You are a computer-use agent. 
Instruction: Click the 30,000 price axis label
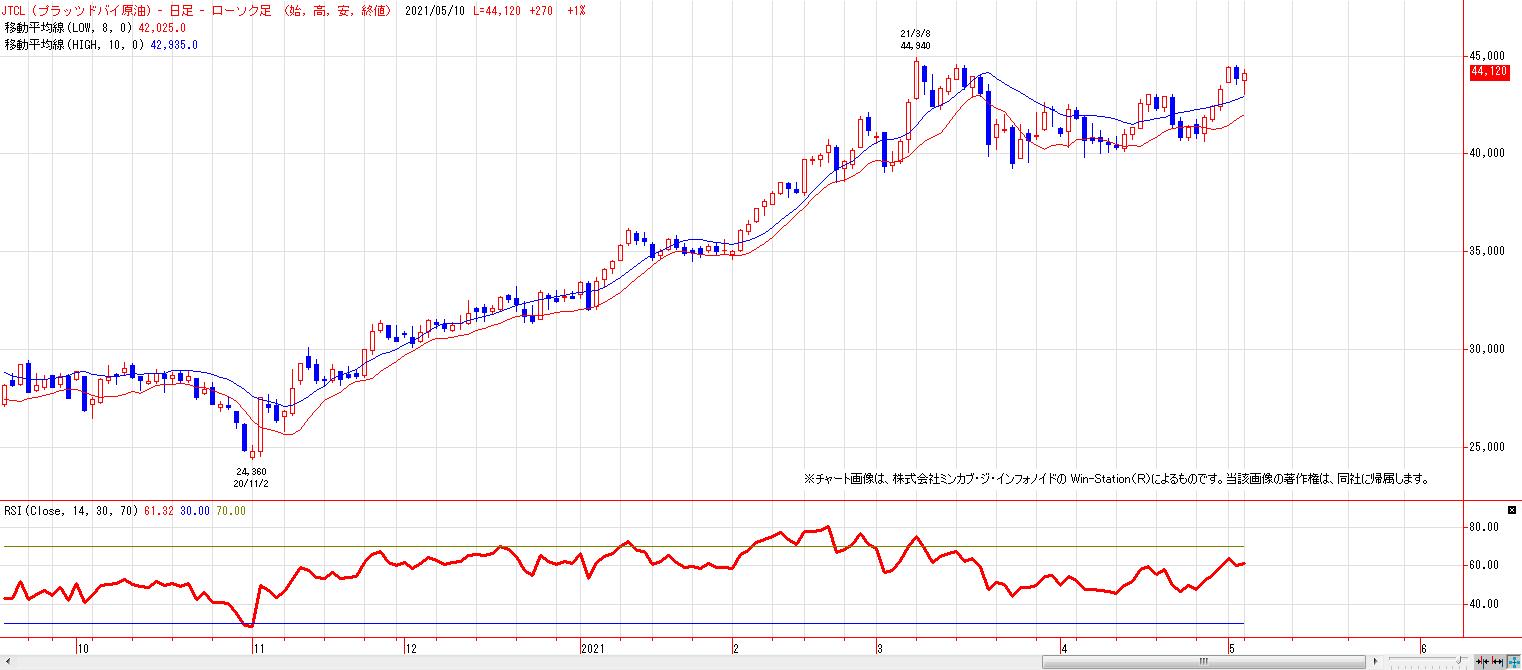click(1486, 349)
